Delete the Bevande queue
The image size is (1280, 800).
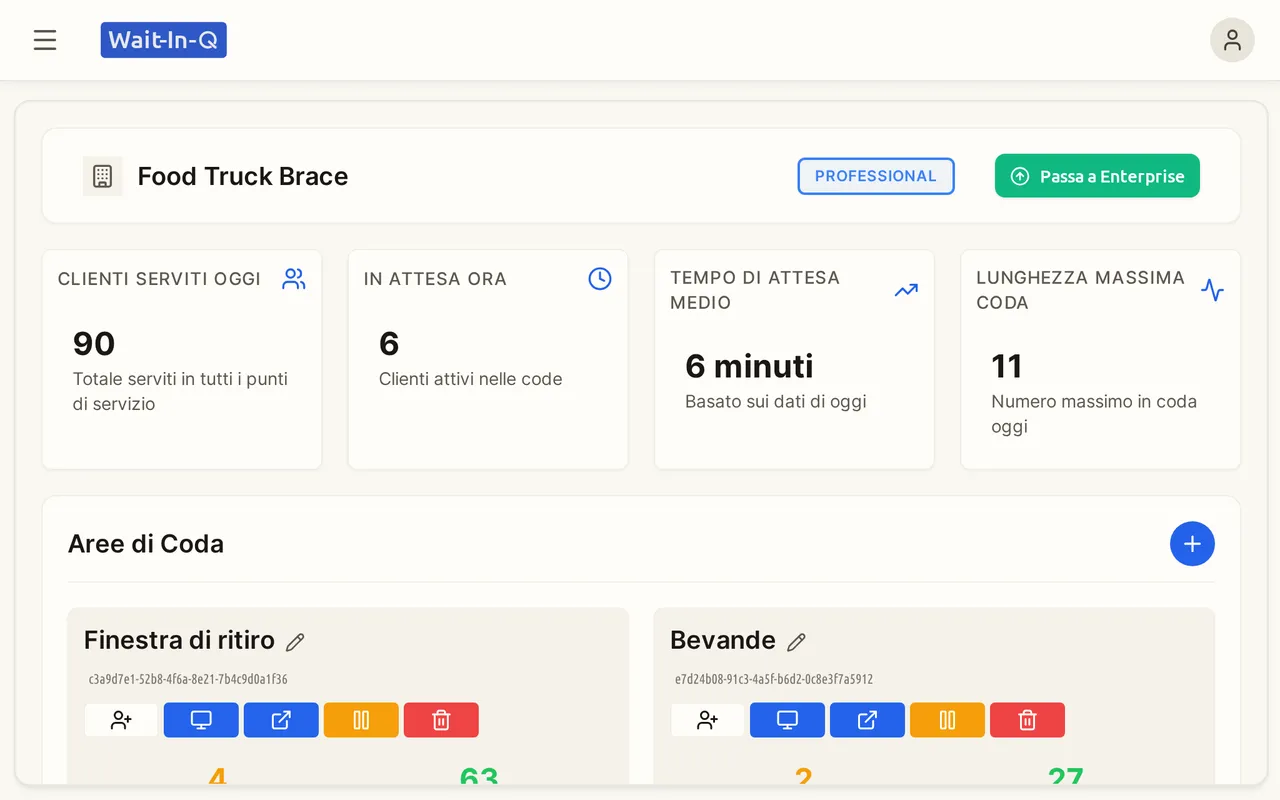1027,720
